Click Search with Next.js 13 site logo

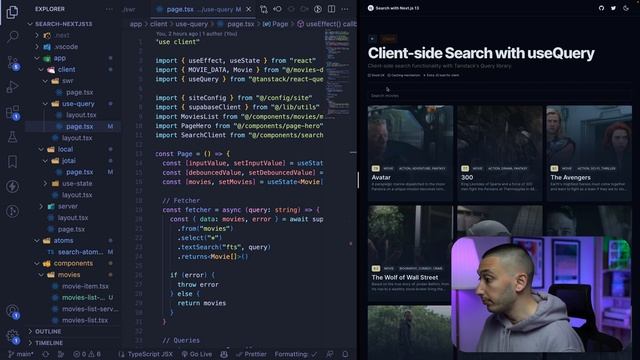pyautogui.click(x=393, y=8)
